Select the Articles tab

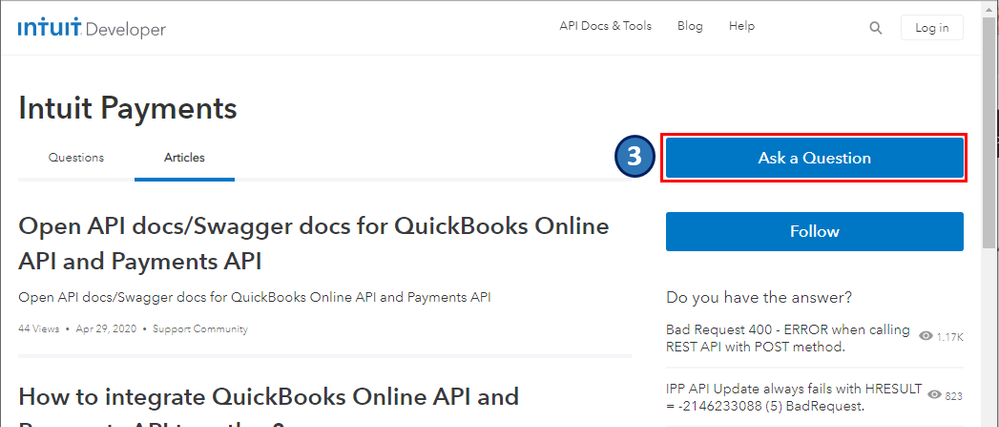(184, 157)
